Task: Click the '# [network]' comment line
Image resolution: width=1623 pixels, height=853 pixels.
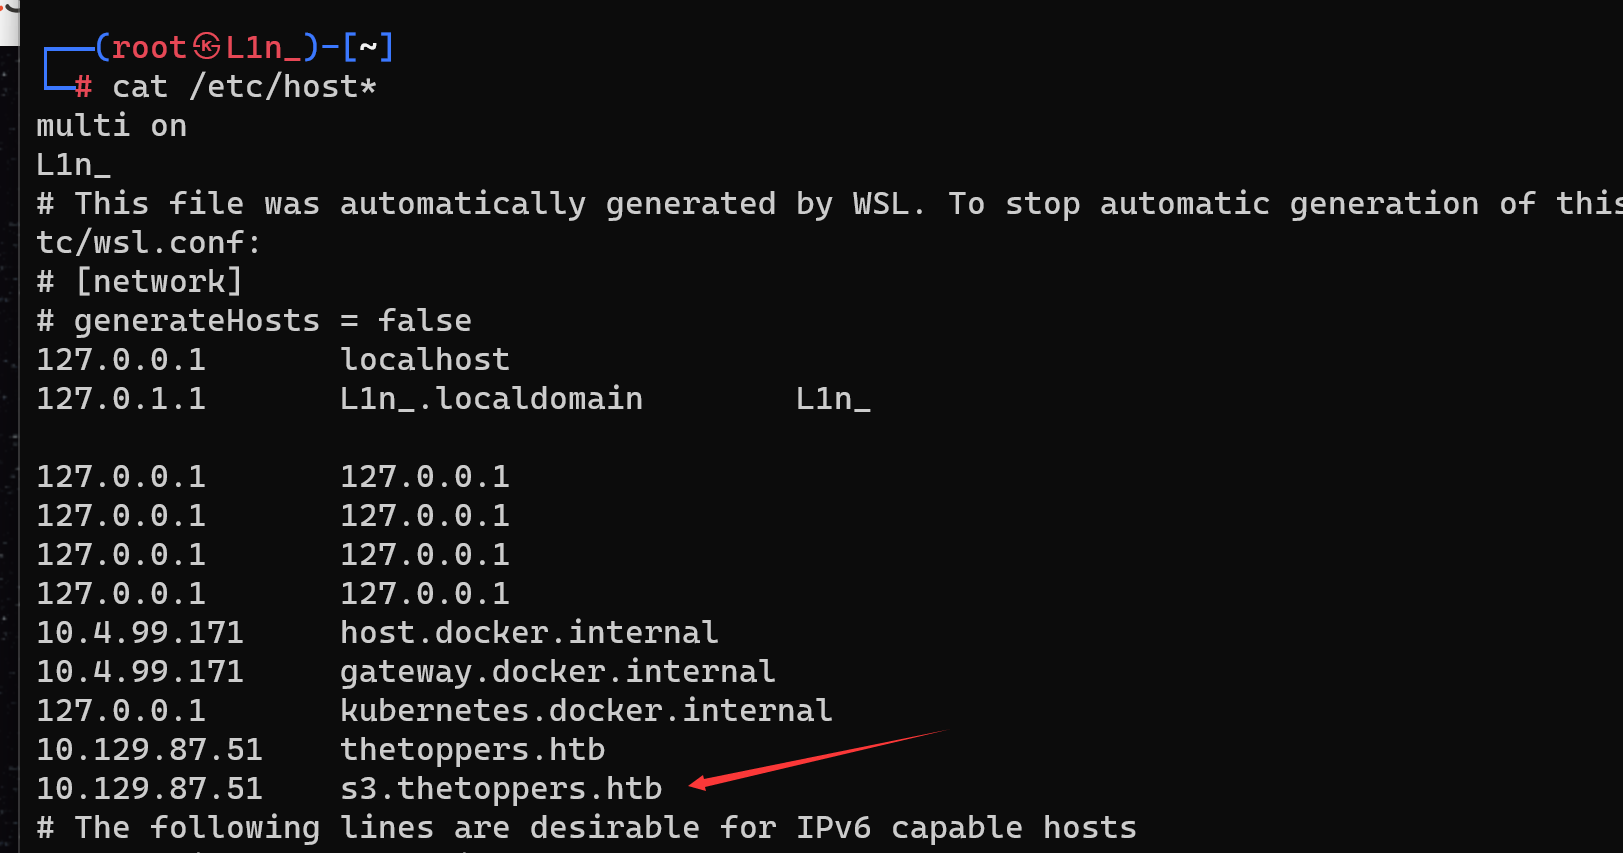Action: pyautogui.click(x=139, y=282)
